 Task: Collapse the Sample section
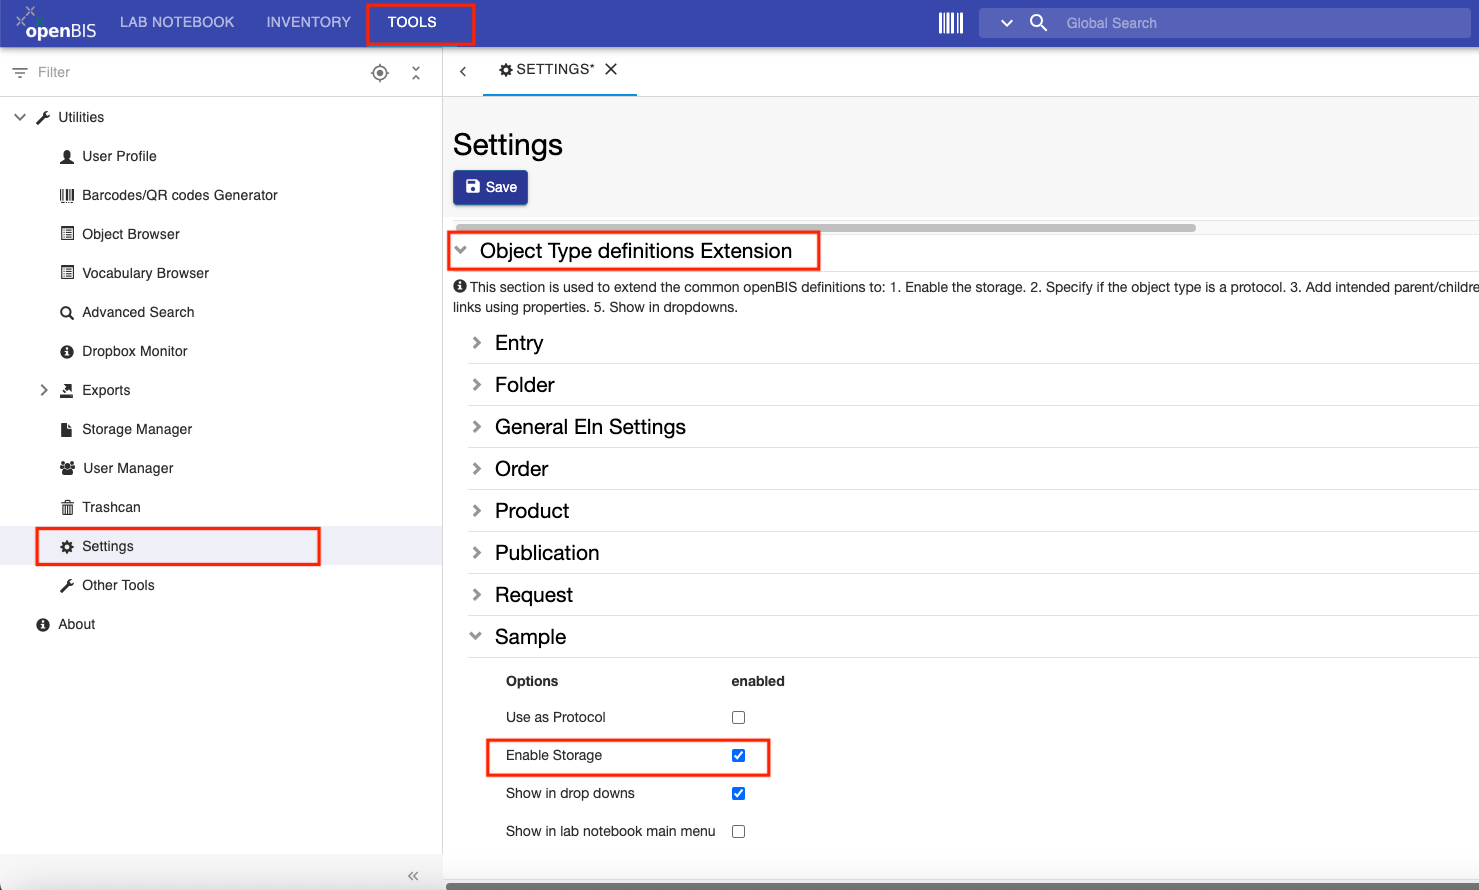(476, 636)
